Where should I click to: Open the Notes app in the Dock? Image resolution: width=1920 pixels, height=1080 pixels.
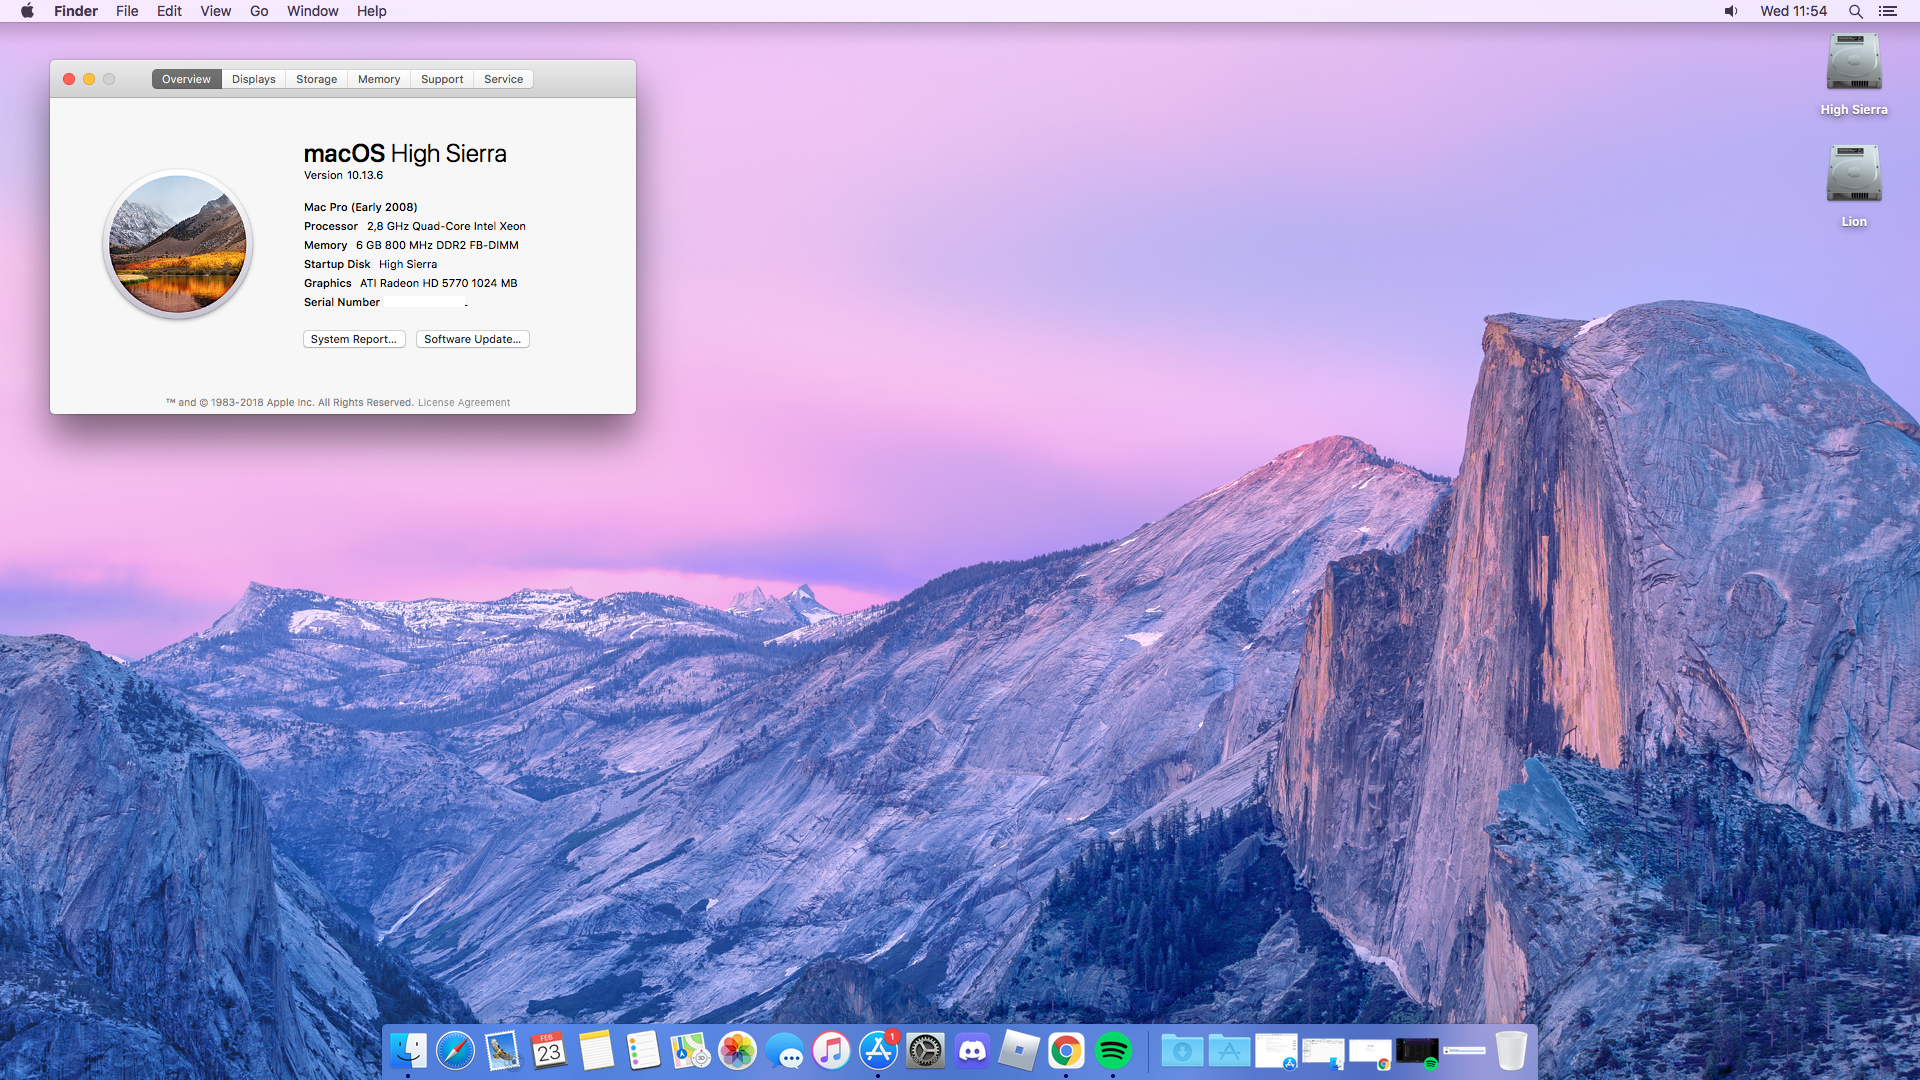coord(596,1051)
